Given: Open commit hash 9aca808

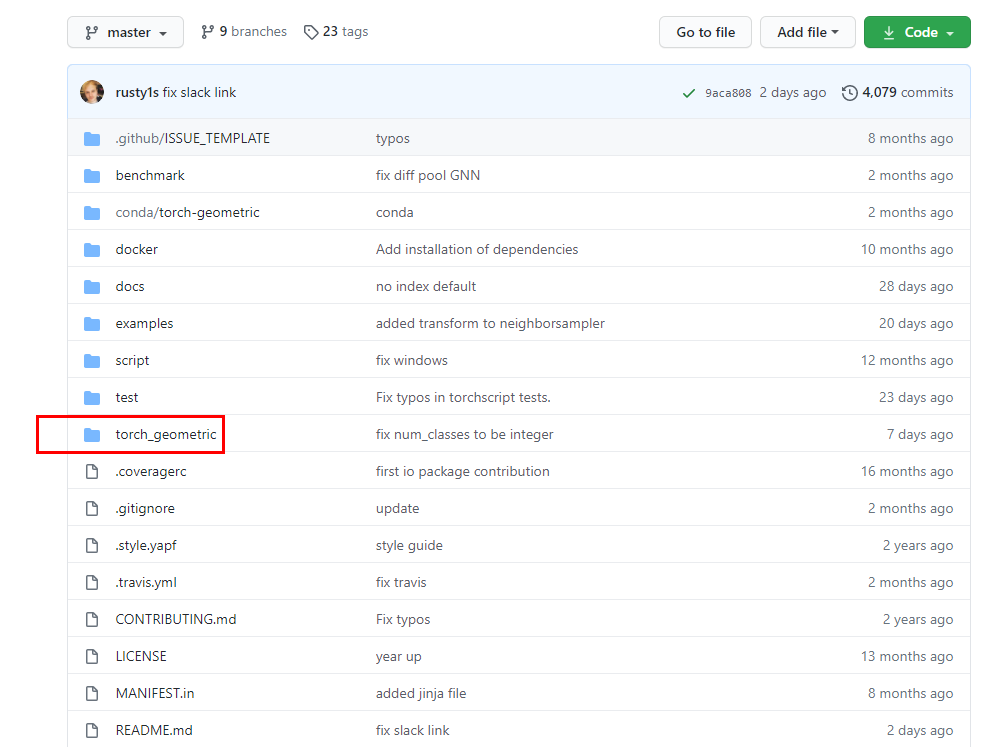Looking at the screenshot, I should [728, 93].
